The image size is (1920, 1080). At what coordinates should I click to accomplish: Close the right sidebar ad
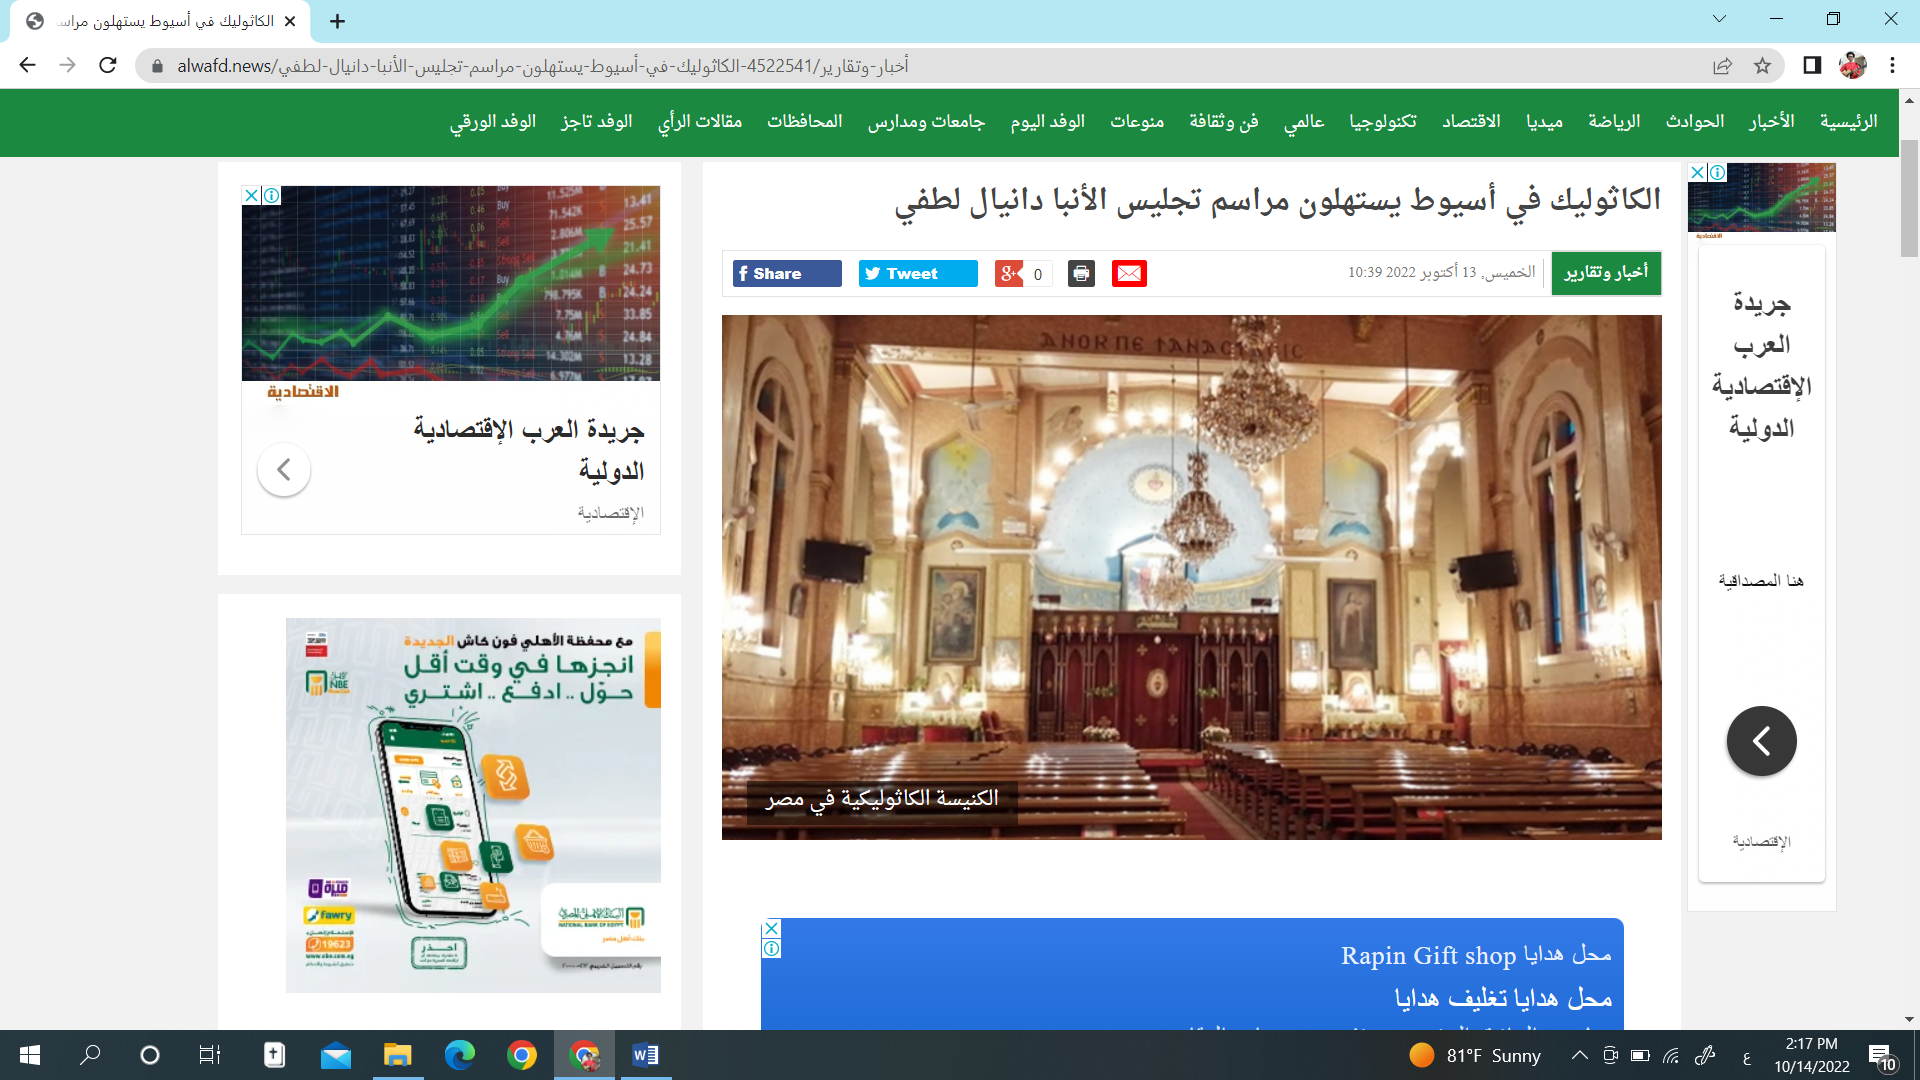[1697, 173]
